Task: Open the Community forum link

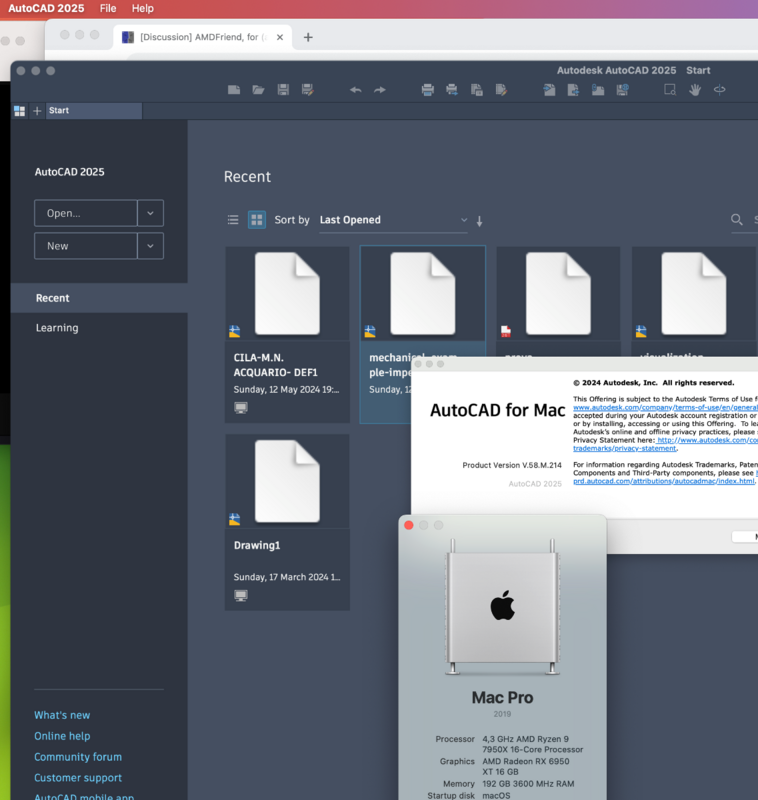Action: [x=78, y=757]
